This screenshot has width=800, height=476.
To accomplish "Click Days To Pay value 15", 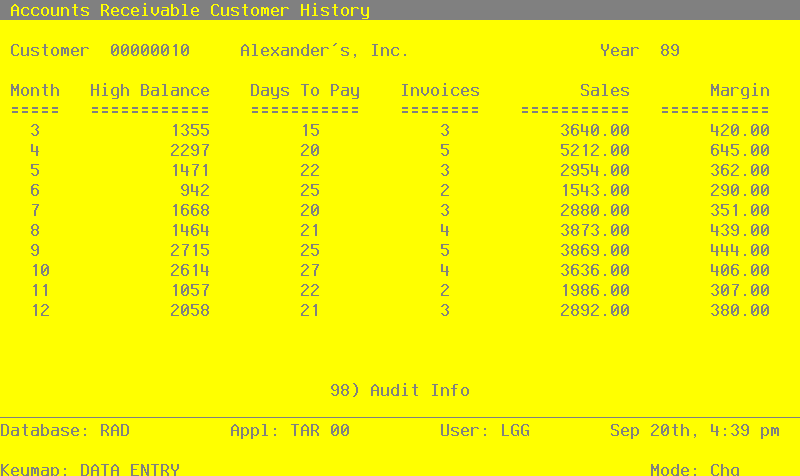I will [310, 131].
